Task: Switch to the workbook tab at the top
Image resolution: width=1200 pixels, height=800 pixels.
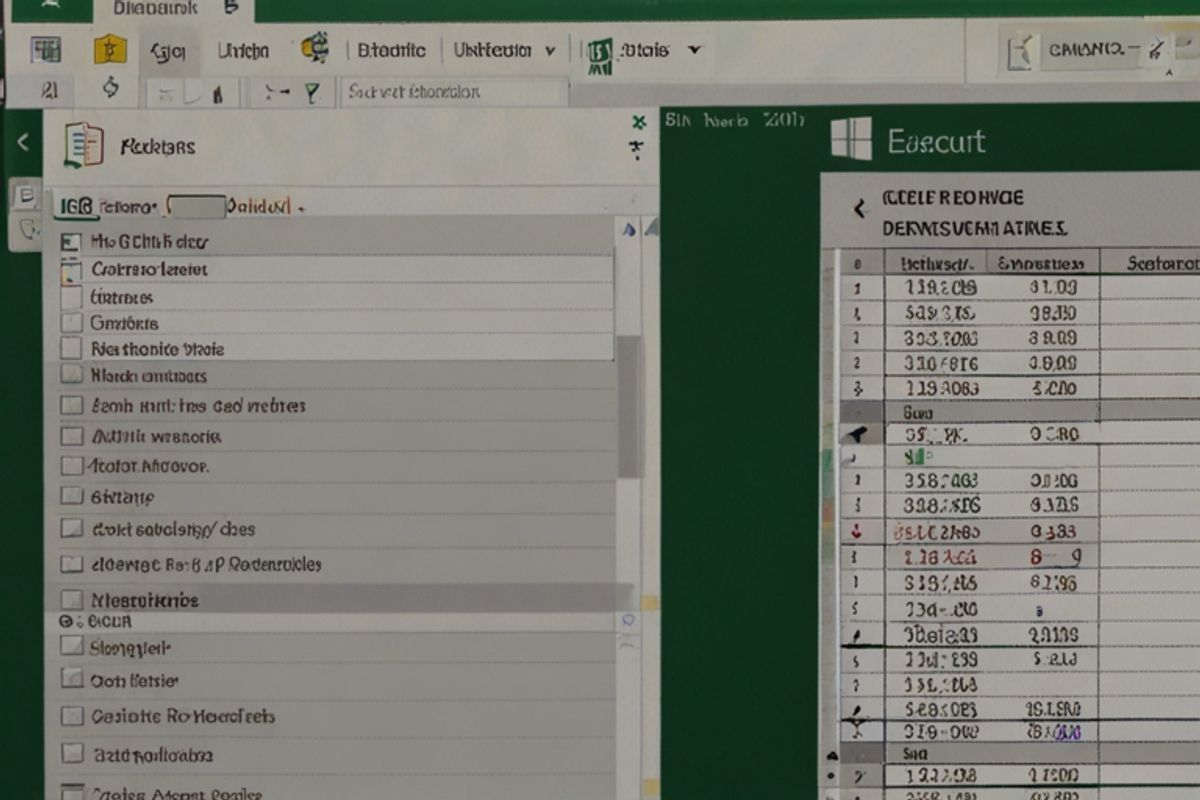Action: [x=155, y=9]
